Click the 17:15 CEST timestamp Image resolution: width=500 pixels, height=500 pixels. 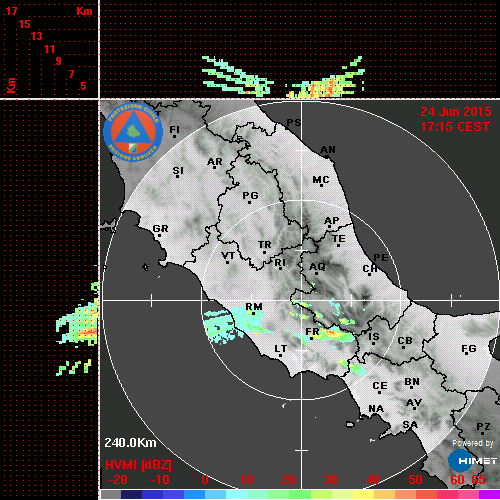pyautogui.click(x=455, y=127)
